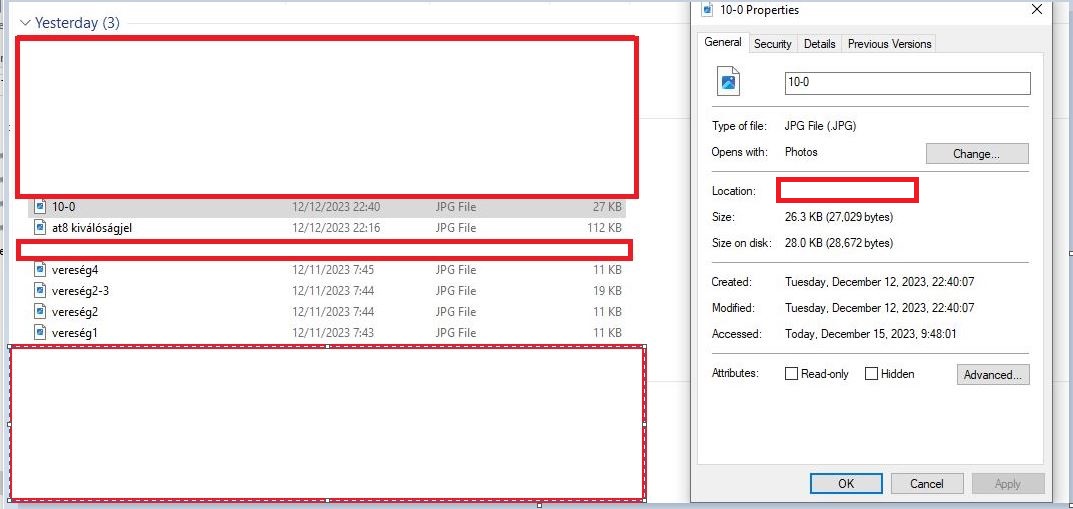Click date 12/12/2023 22:40 in list
The width and height of the screenshot is (1073, 509).
336,206
